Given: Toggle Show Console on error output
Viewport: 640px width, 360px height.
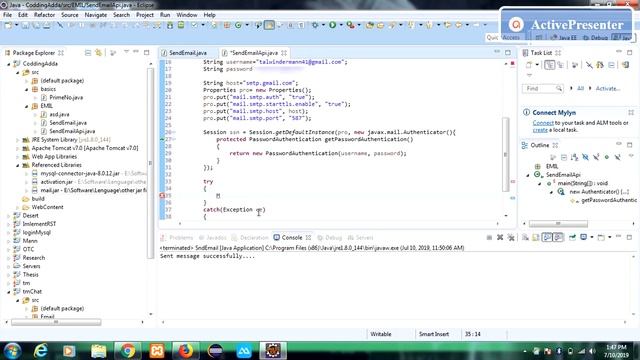Looking at the screenshot, I should click(558, 238).
